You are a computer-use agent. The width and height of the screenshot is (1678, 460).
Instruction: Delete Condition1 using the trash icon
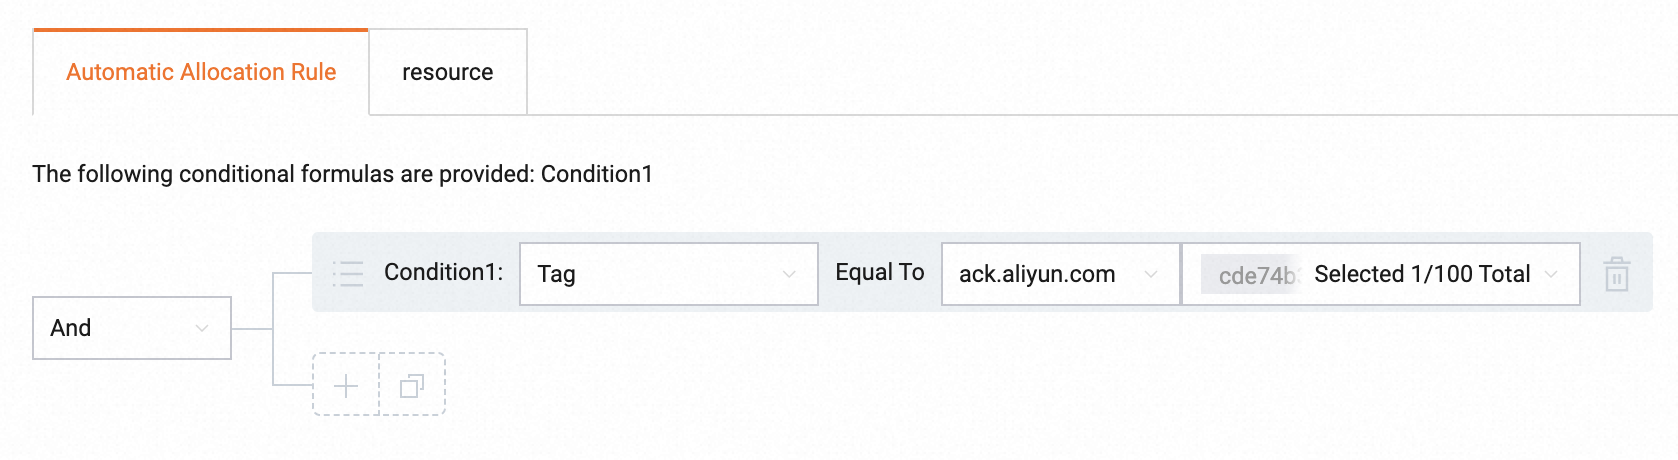tap(1617, 274)
